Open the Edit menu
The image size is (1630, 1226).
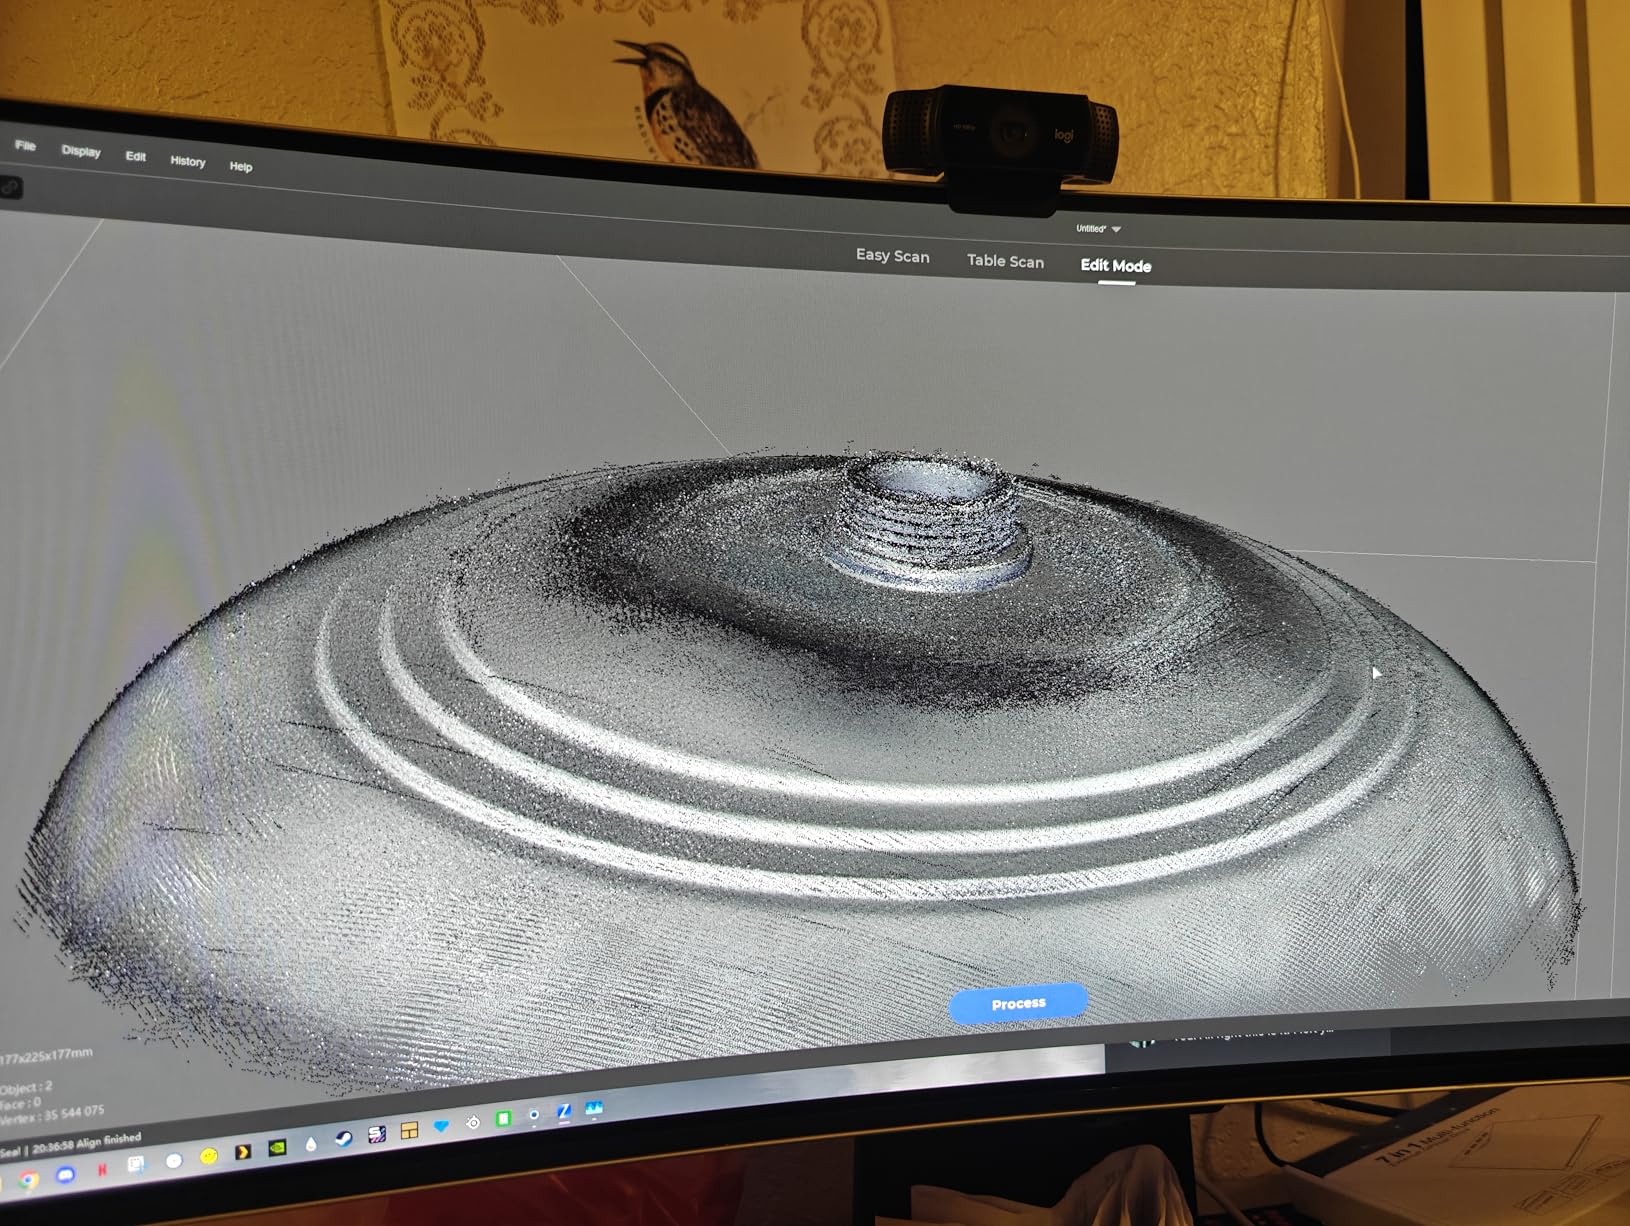tap(136, 156)
